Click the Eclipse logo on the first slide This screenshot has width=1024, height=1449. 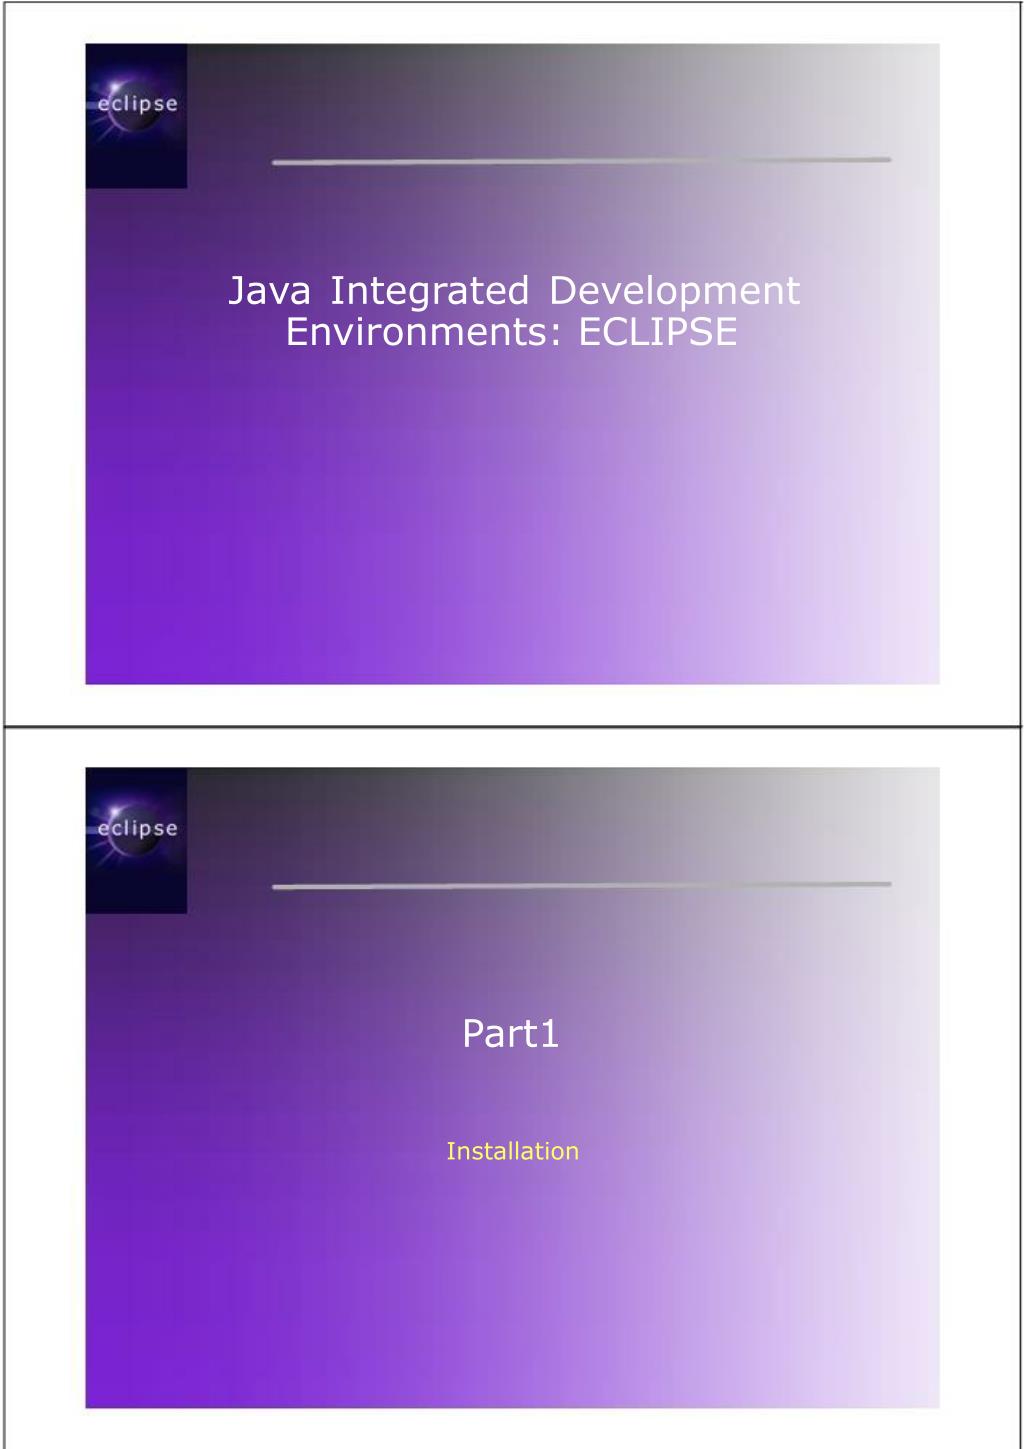tap(136, 116)
